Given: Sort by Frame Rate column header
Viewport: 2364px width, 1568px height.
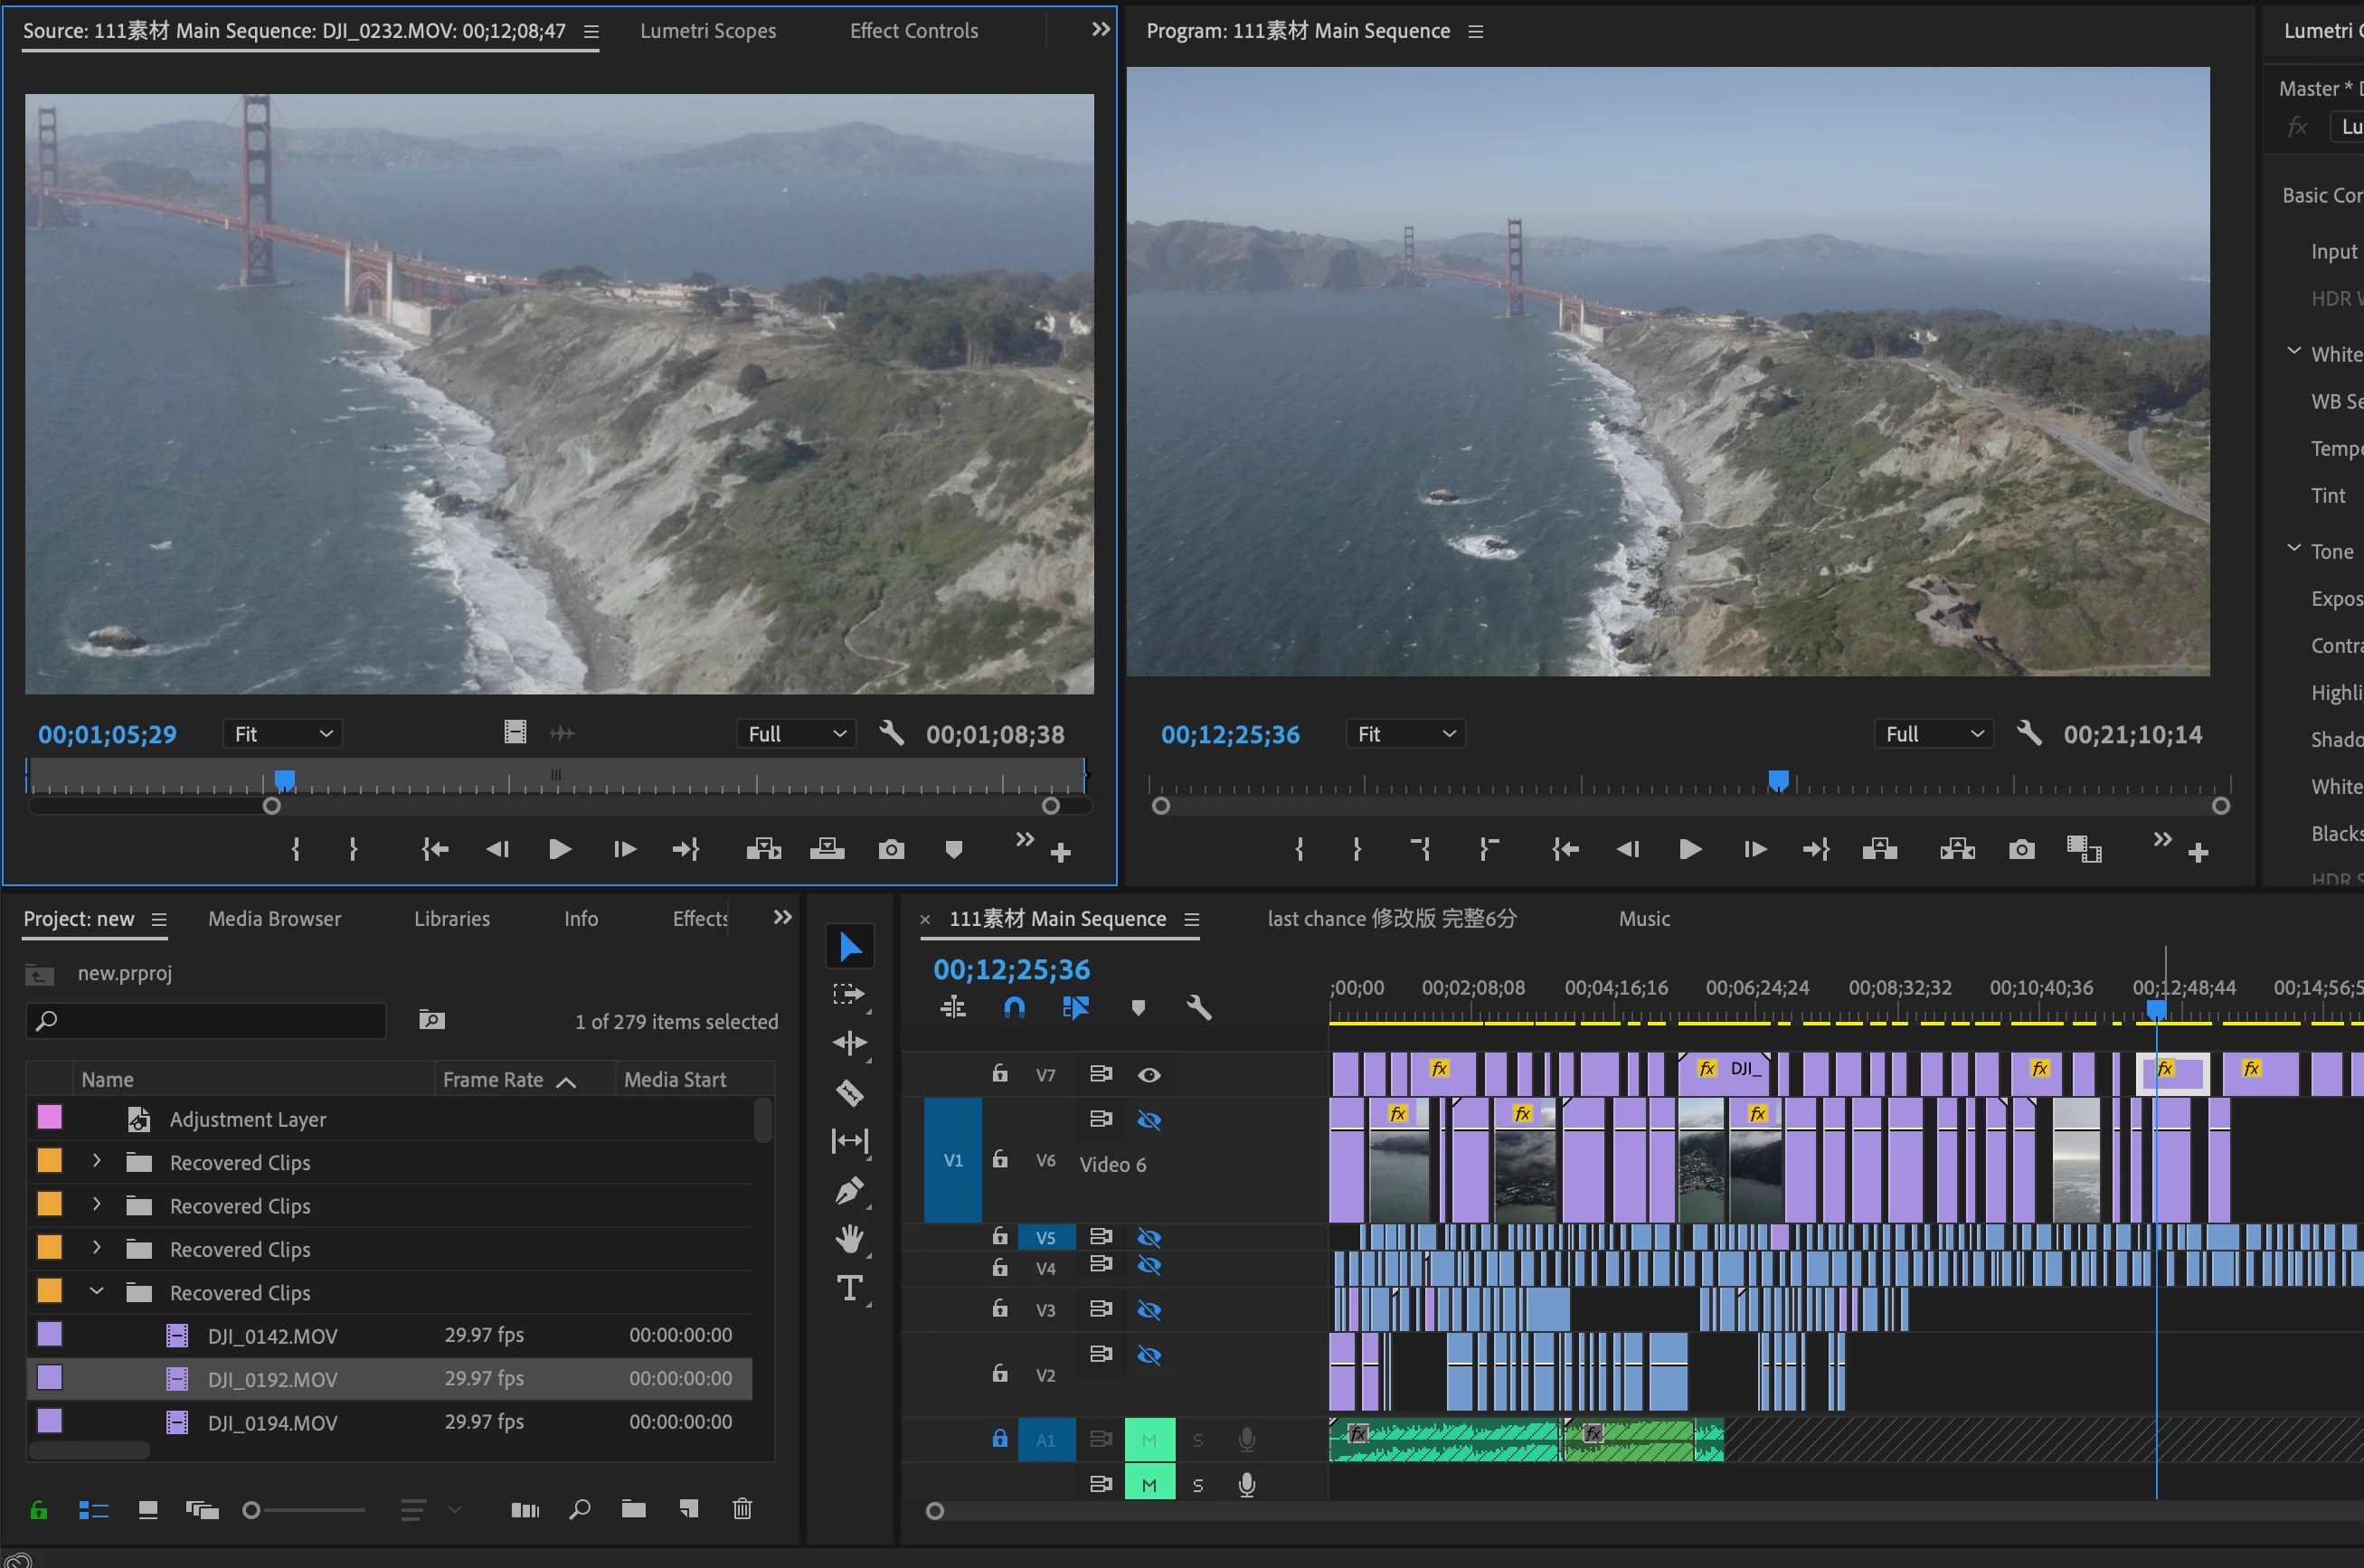Looking at the screenshot, I should point(493,1080).
